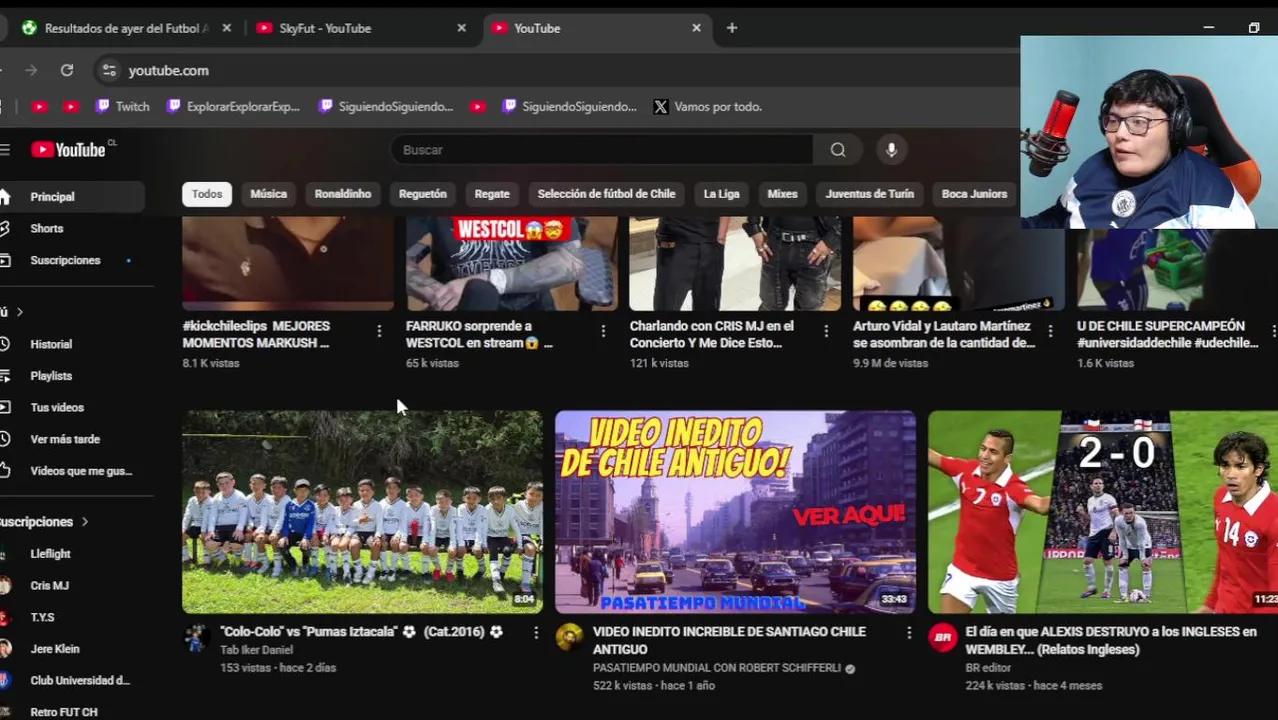Select the Música filter chip

coord(268,194)
